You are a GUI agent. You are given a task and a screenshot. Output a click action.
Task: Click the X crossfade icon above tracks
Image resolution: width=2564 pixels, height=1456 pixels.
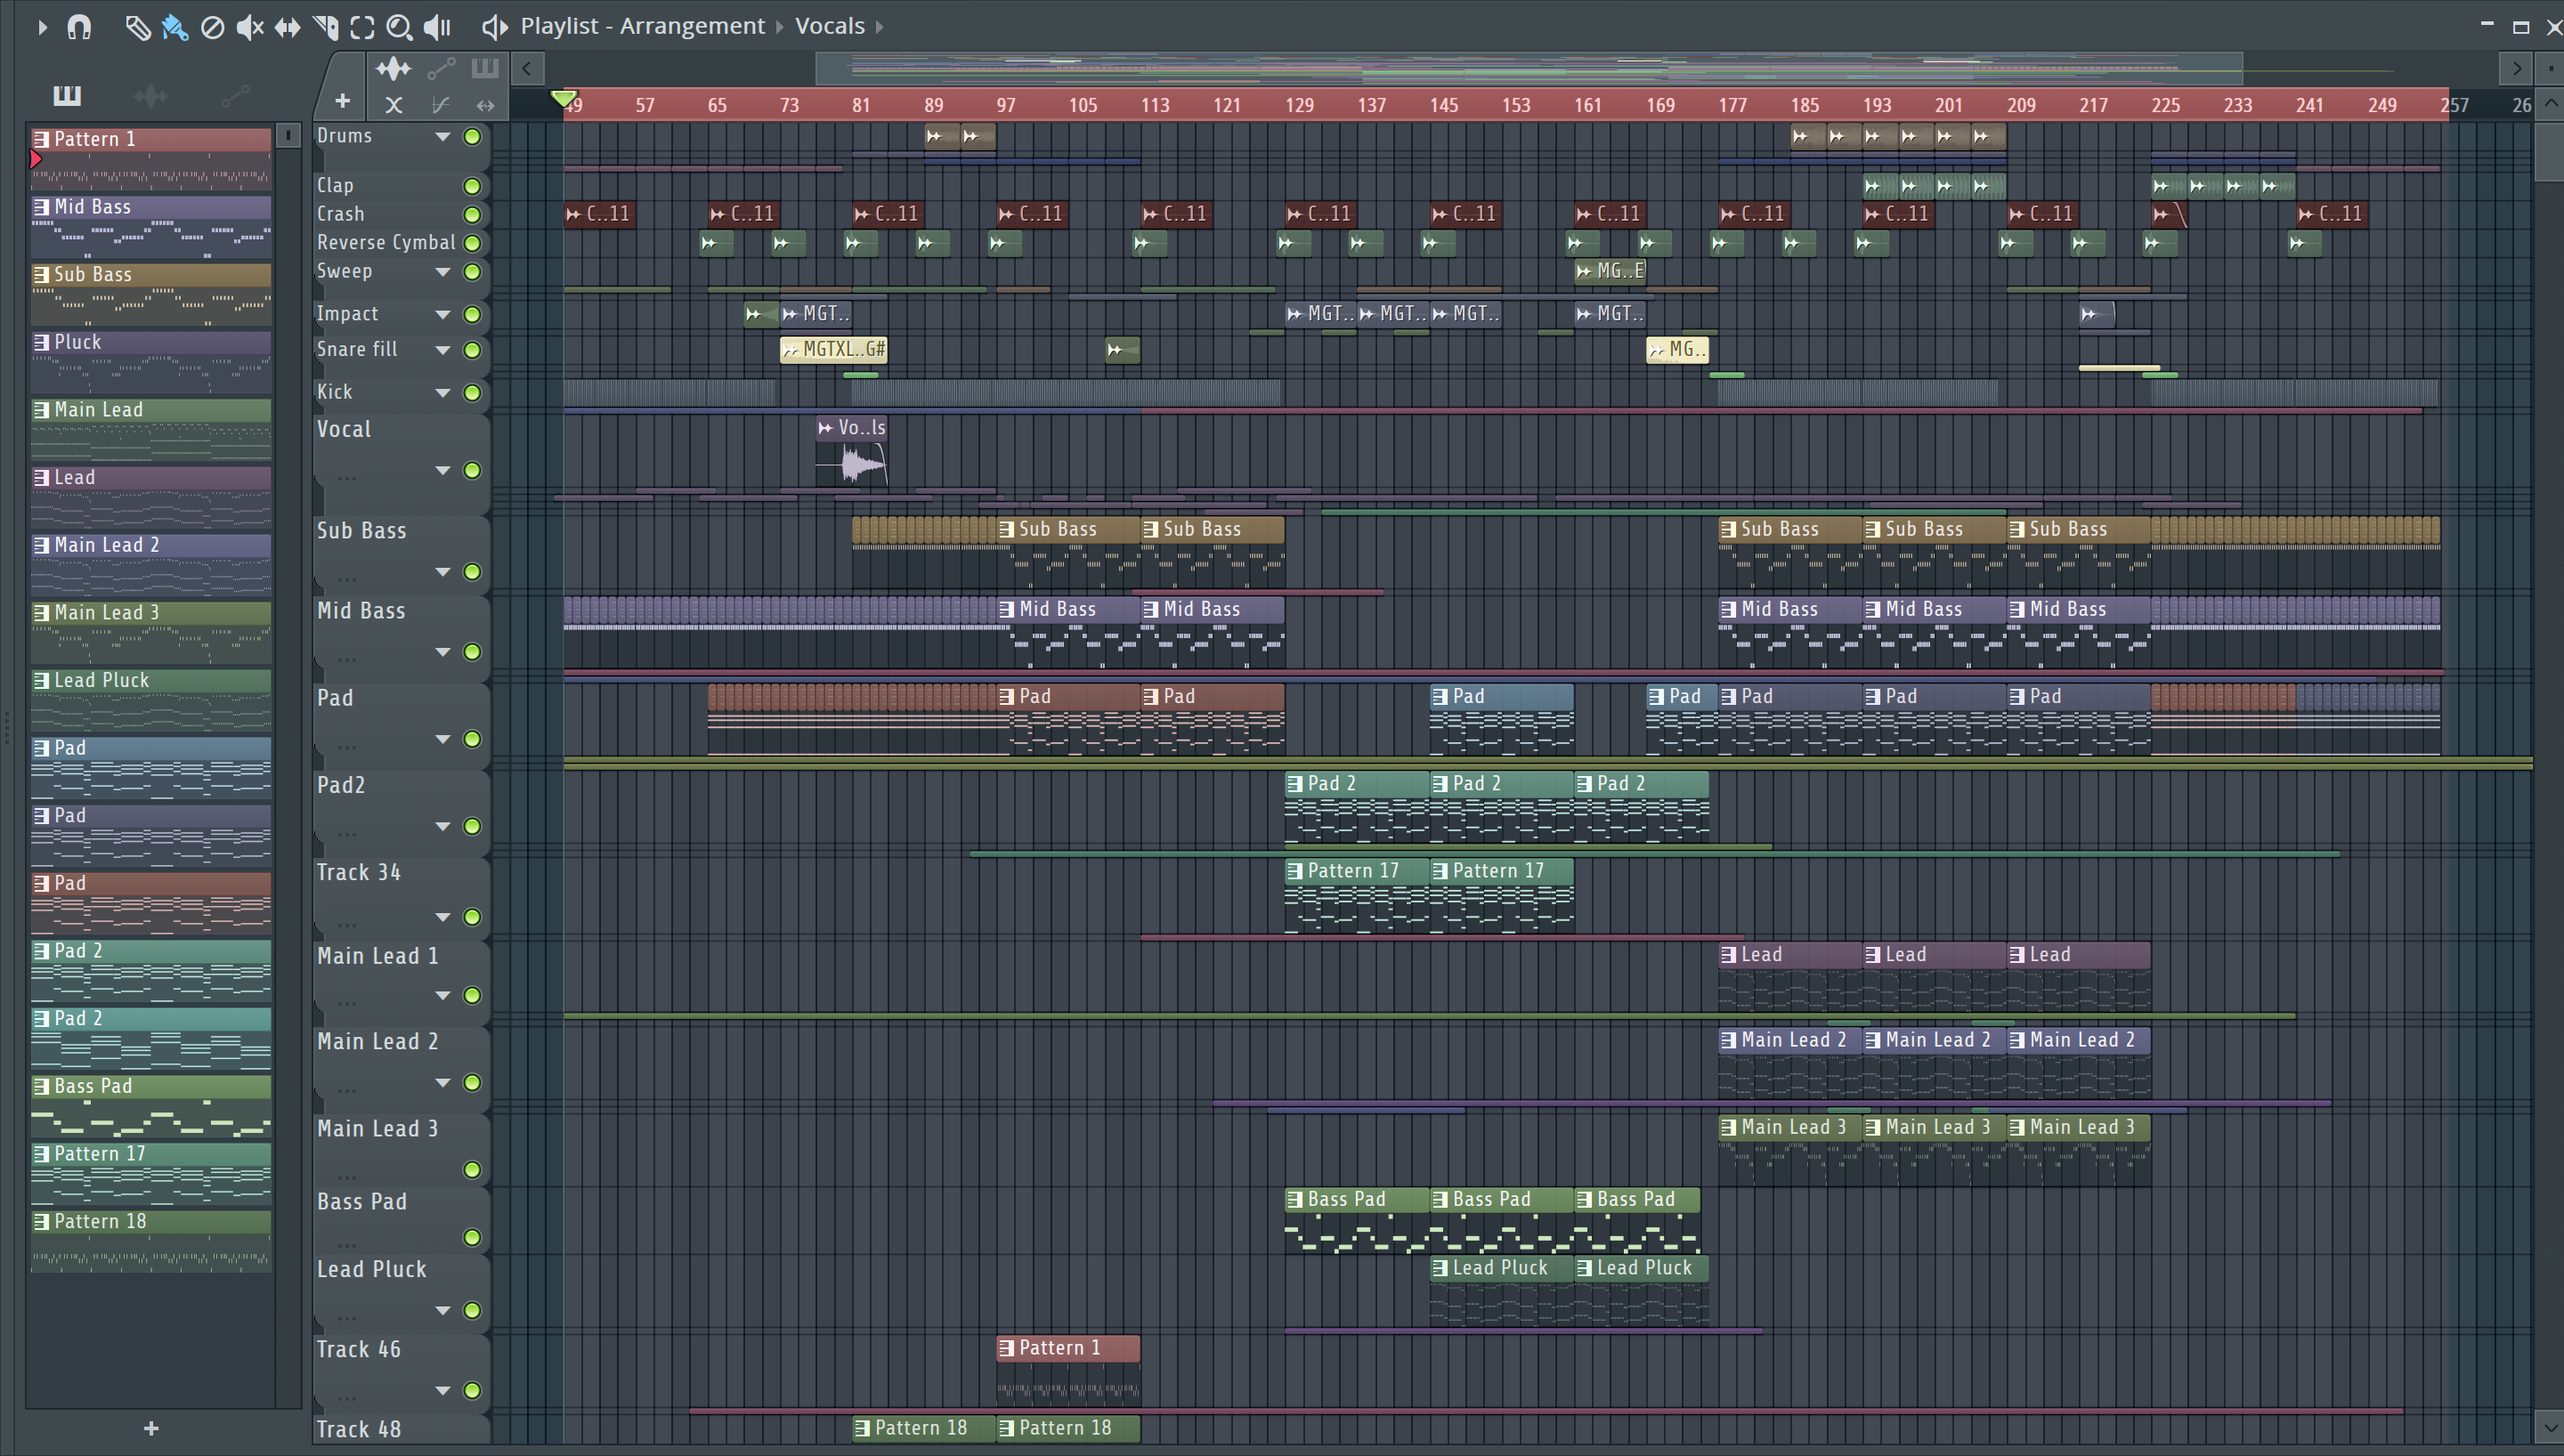click(x=394, y=105)
